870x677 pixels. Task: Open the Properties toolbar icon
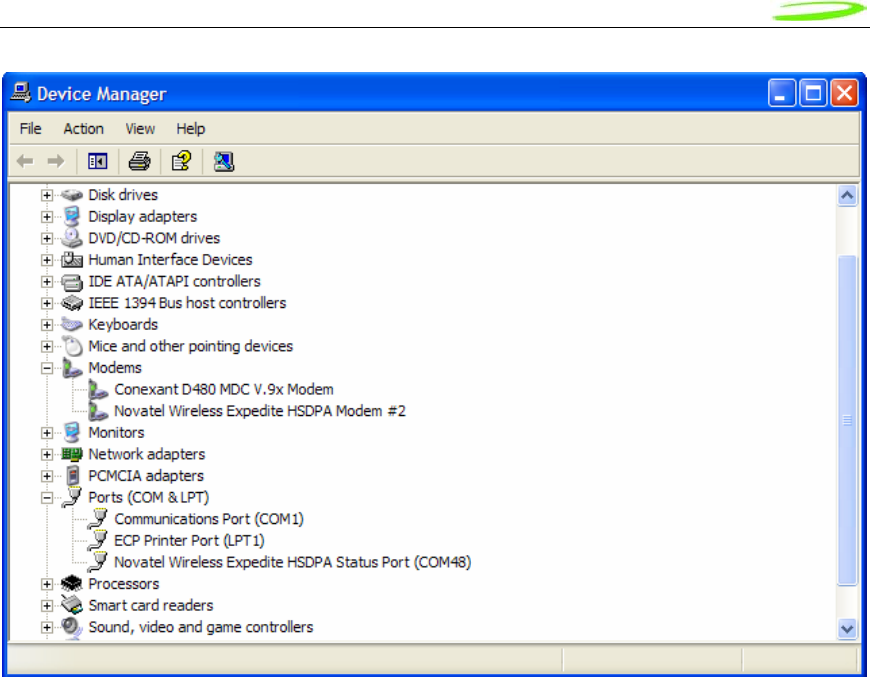pos(181,161)
